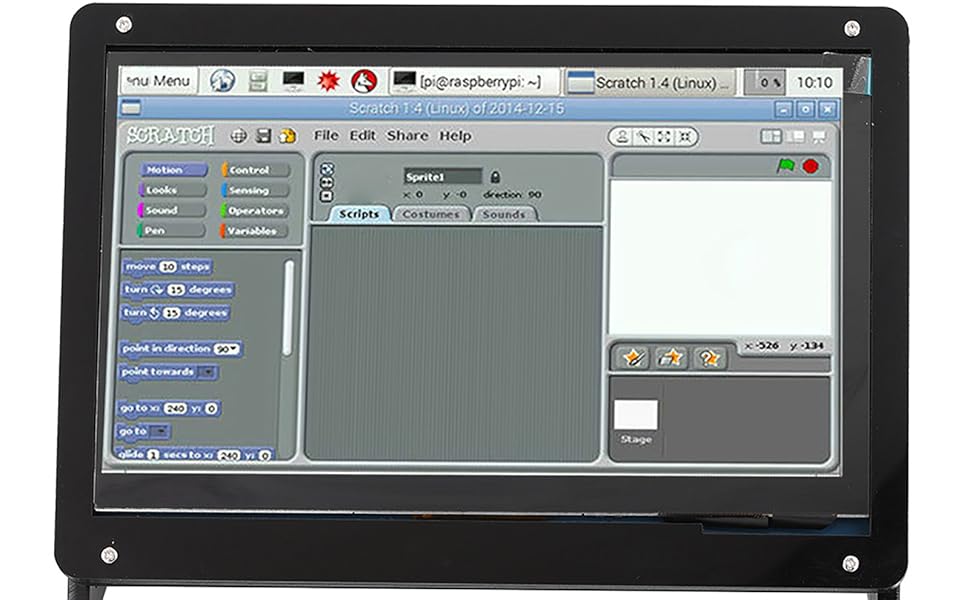Set rotation style to don't rotate
Viewport: 970px width, 600px height.
coord(326,196)
